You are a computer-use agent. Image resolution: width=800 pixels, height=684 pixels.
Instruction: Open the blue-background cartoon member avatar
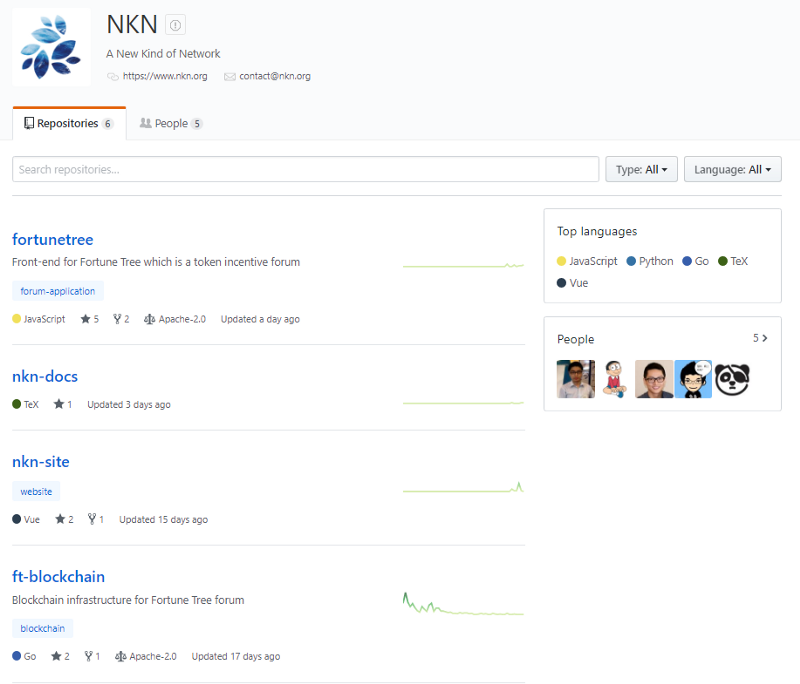693,379
